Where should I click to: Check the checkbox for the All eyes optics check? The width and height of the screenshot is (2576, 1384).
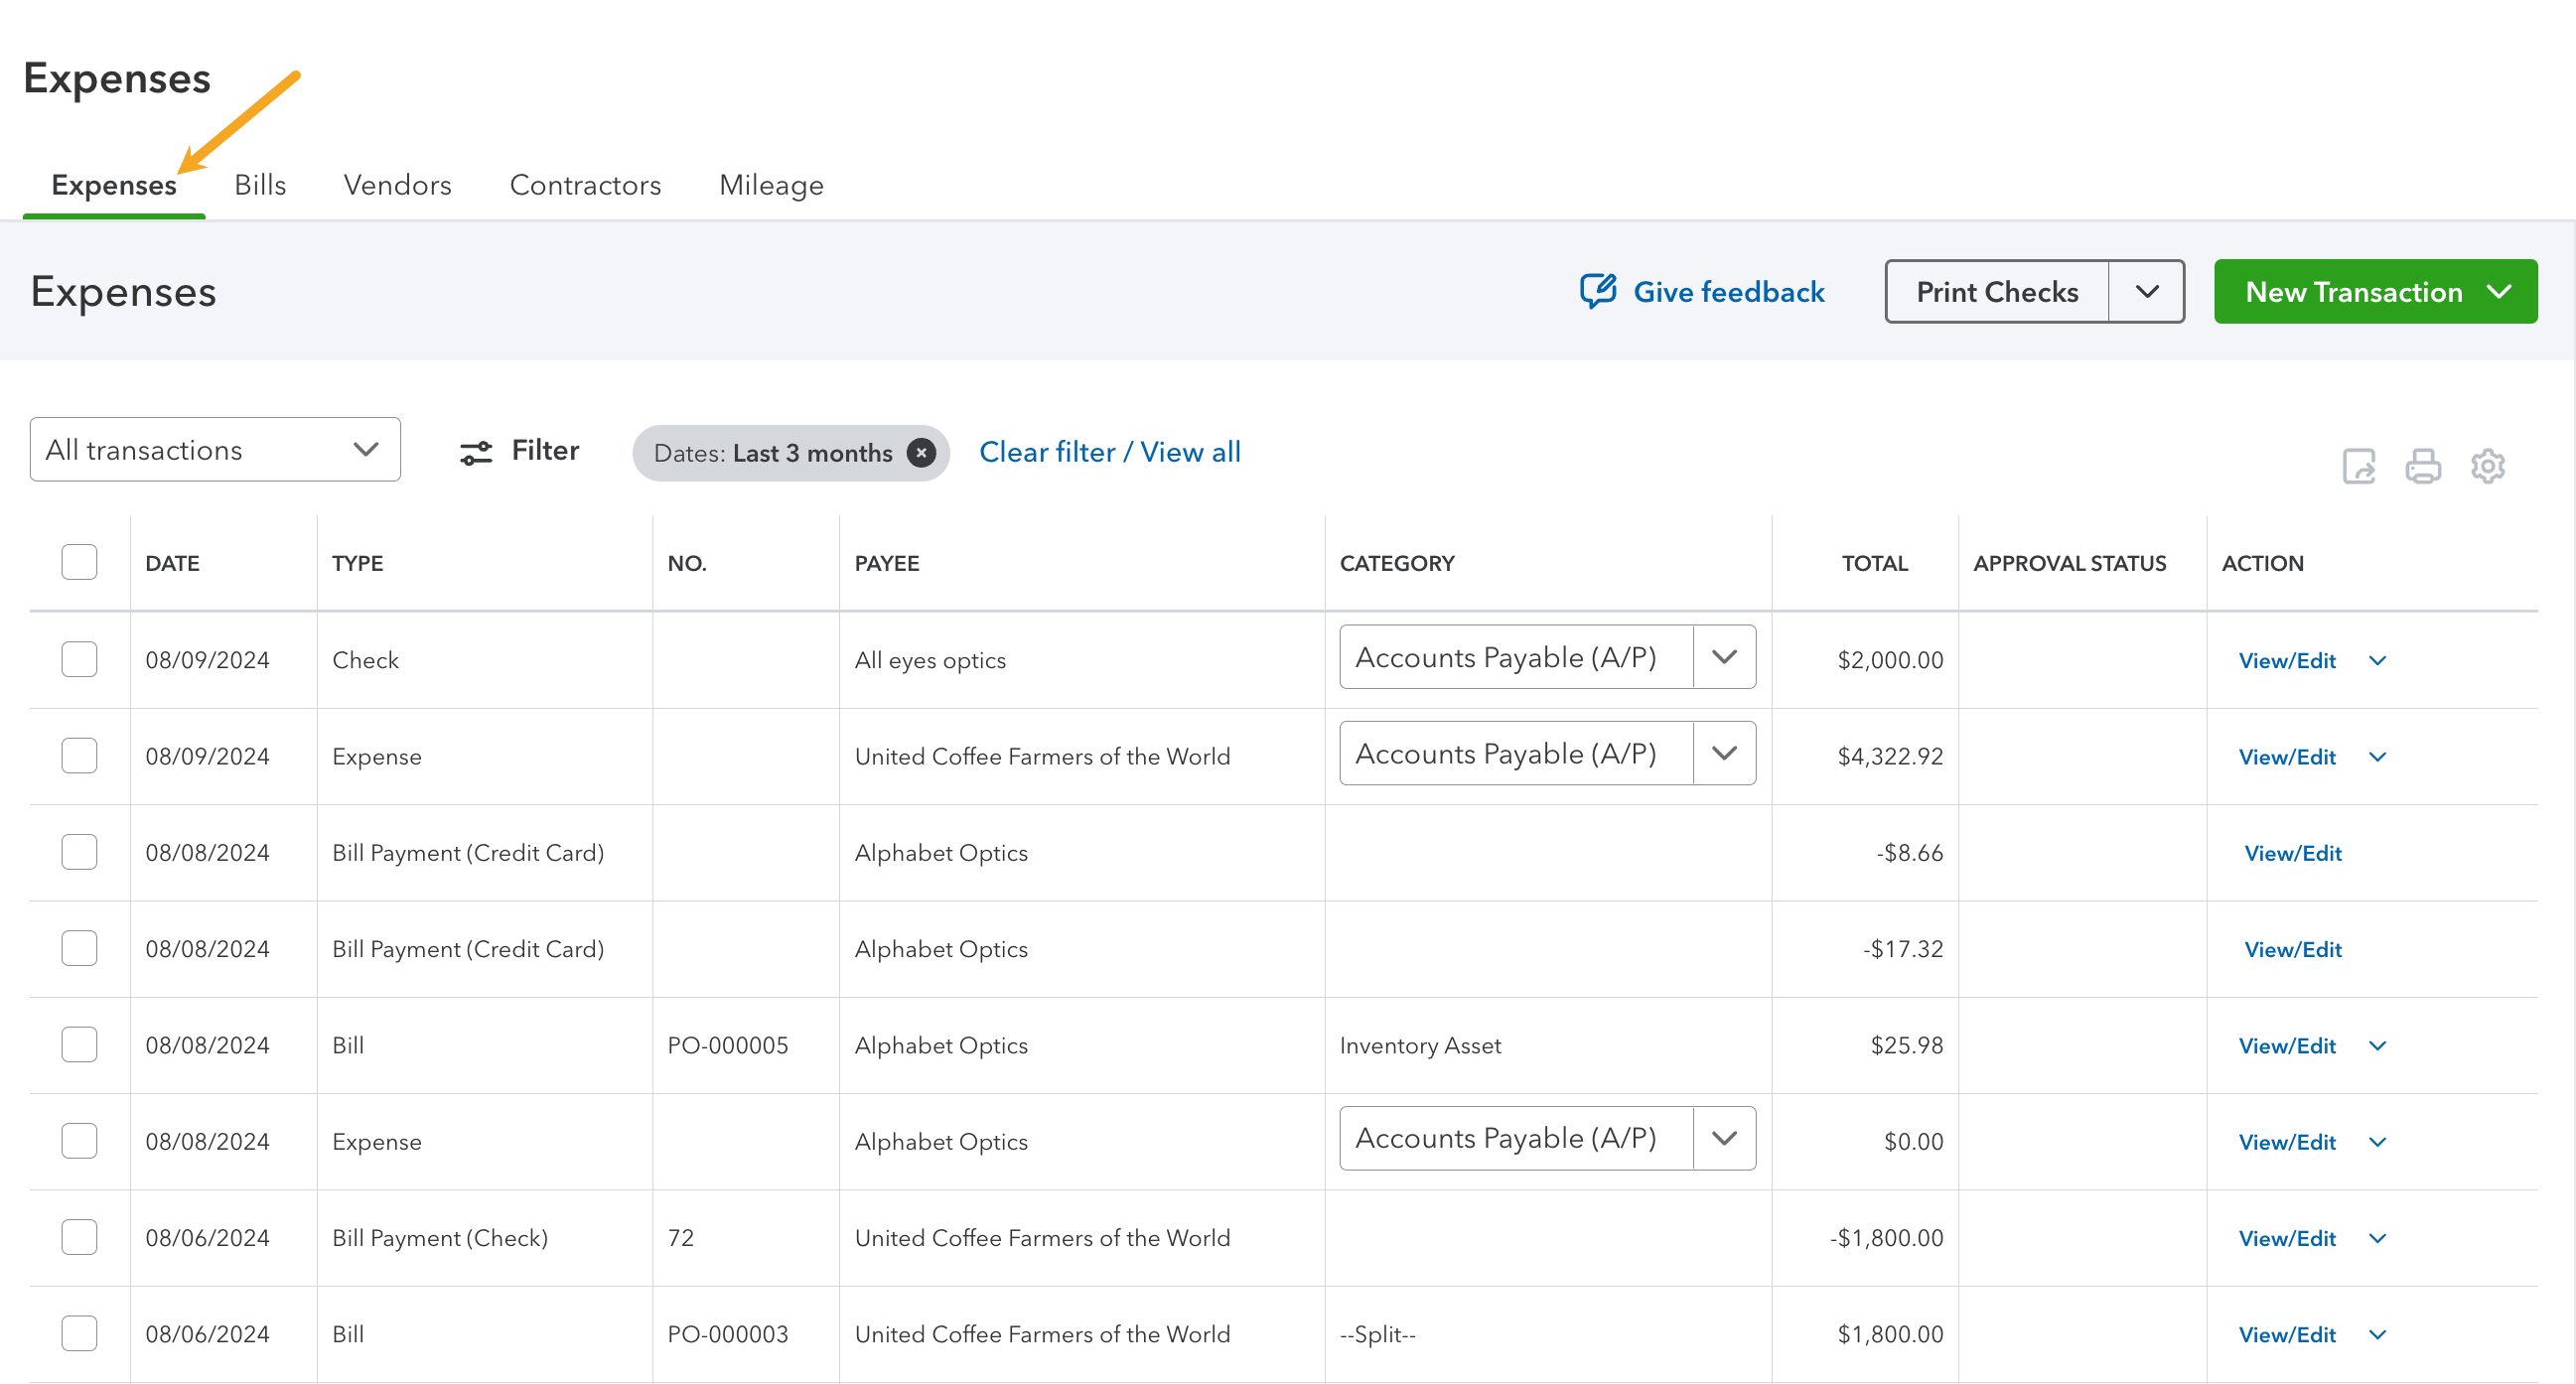click(79, 659)
